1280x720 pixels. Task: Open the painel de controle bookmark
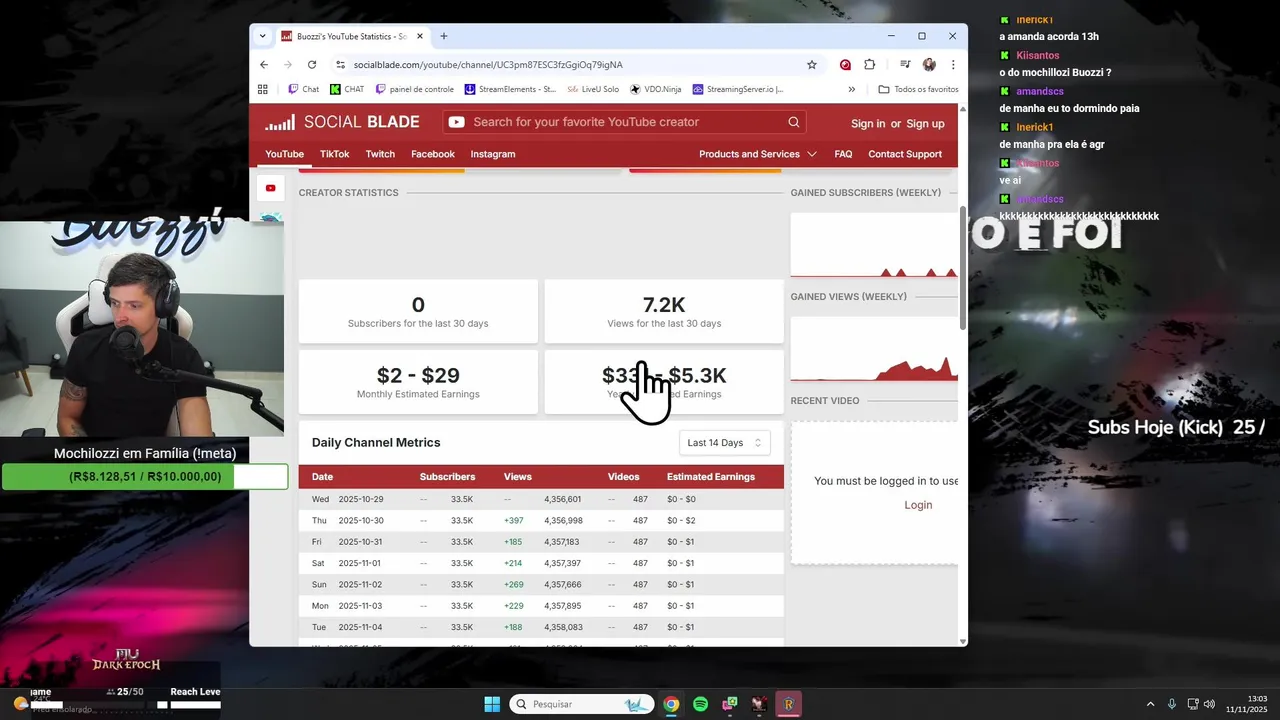coord(415,89)
